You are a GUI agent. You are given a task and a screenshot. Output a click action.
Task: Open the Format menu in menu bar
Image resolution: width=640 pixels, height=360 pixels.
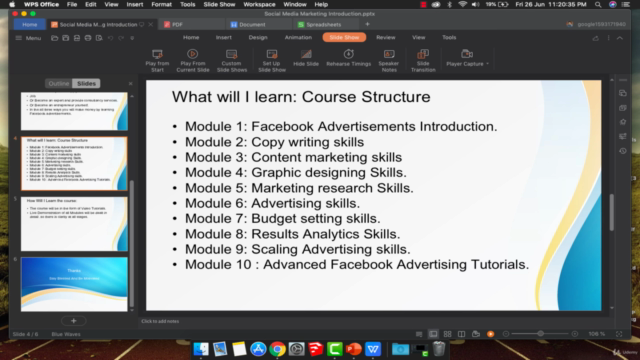pyautogui.click(x=161, y=4)
